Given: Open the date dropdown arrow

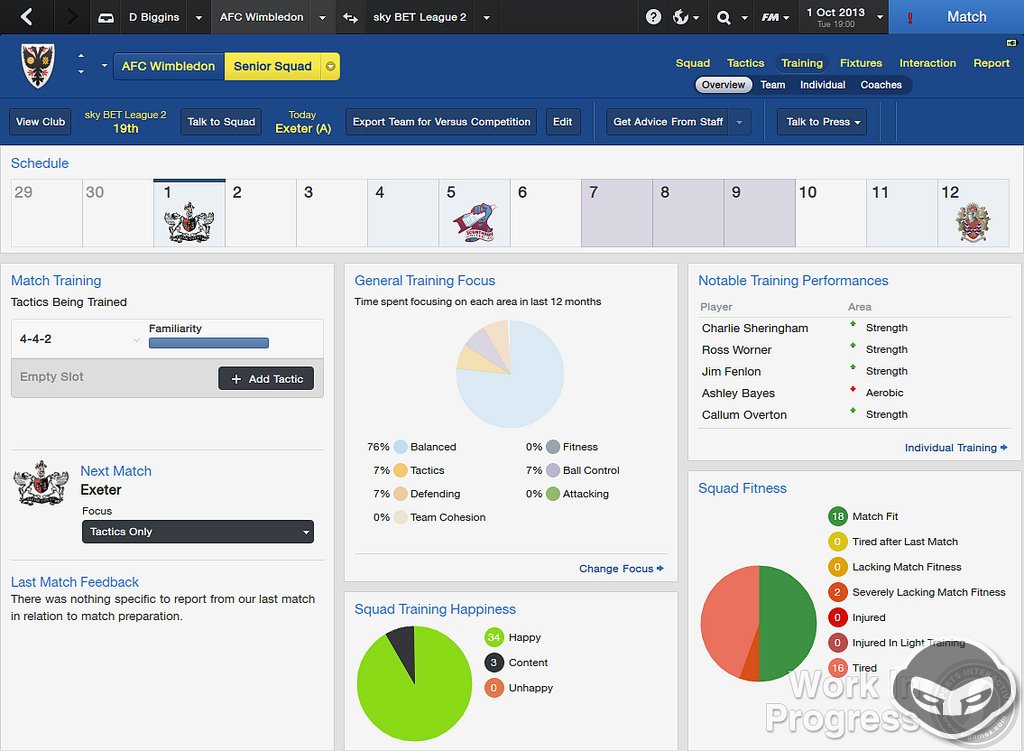Looking at the screenshot, I should pos(880,18).
